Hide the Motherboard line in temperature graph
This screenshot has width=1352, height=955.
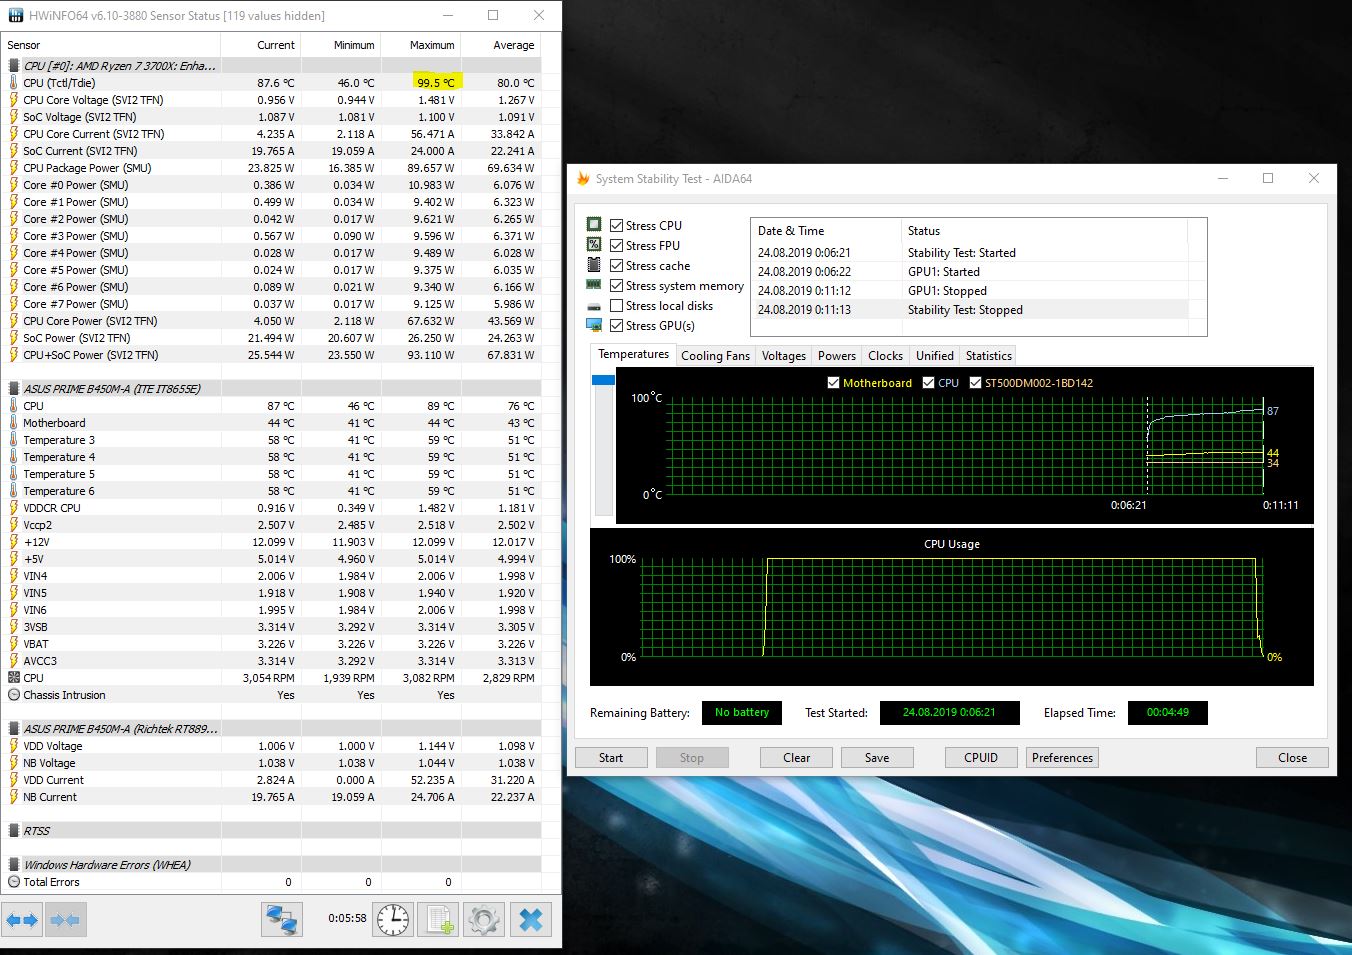[834, 382]
